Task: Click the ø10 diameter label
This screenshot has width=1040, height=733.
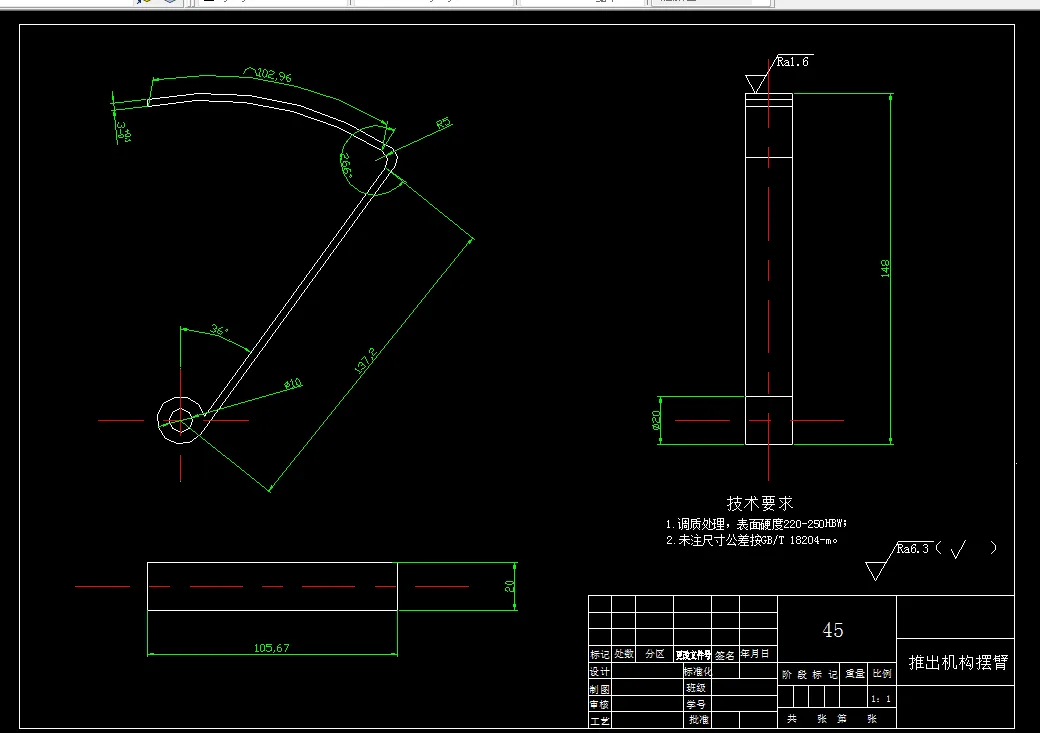Action: [293, 383]
